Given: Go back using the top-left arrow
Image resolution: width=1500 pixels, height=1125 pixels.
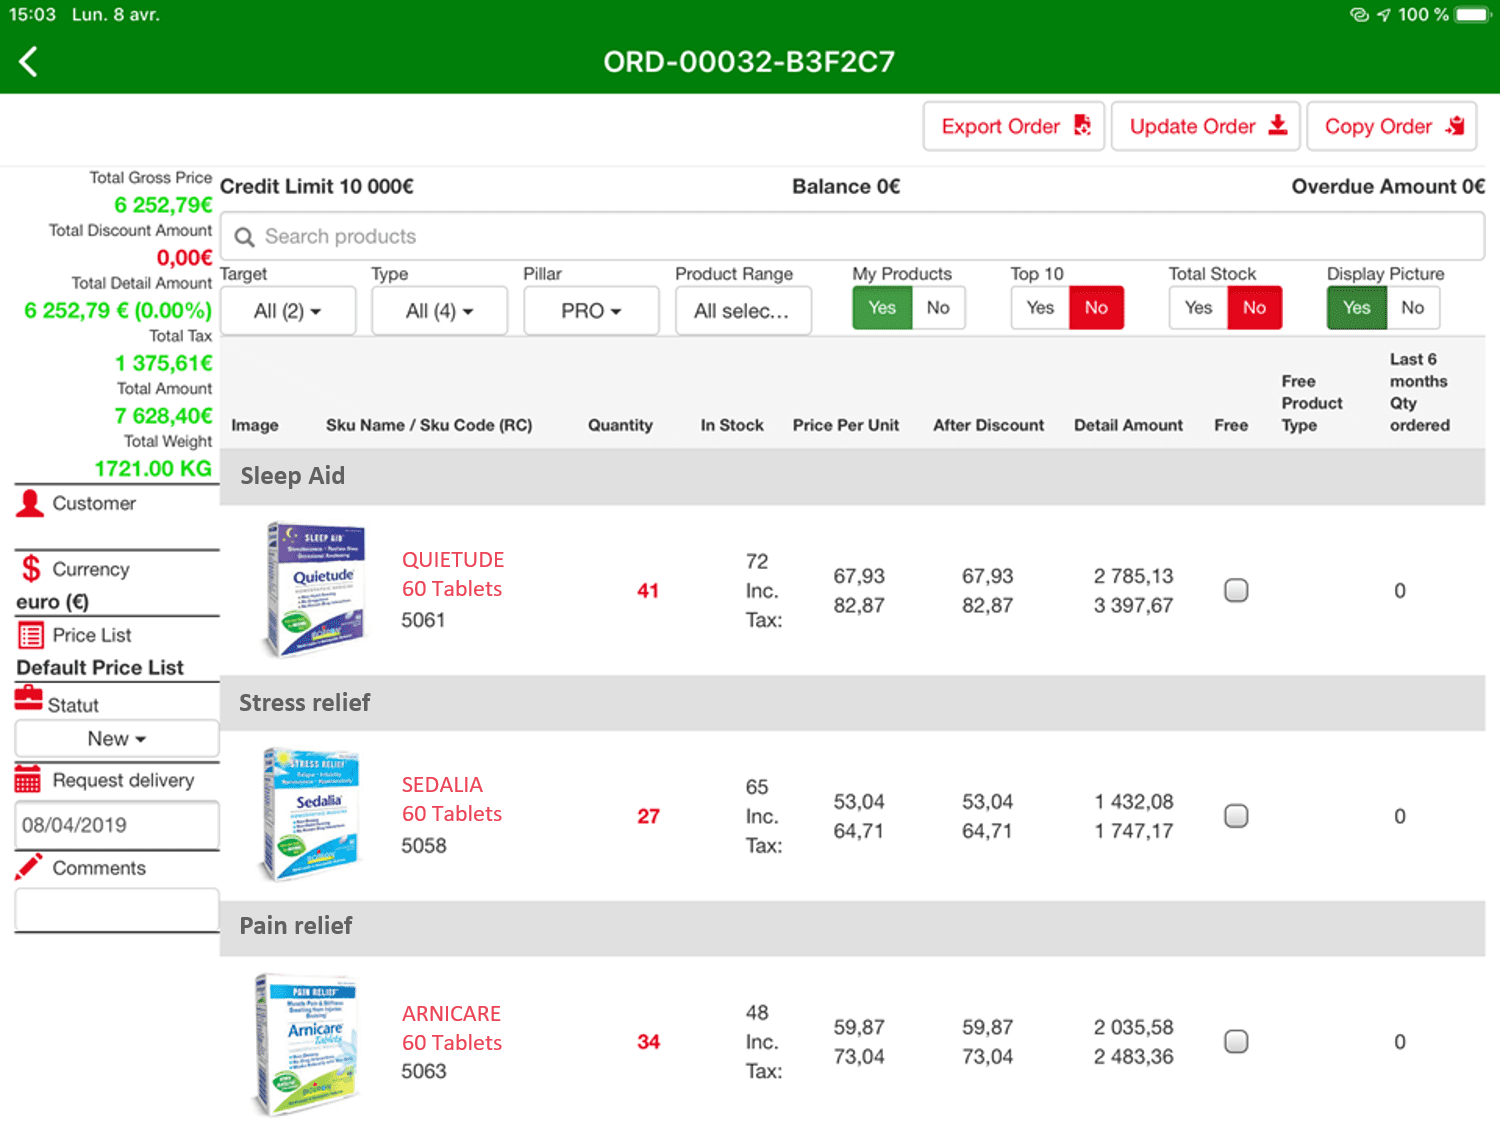Looking at the screenshot, I should [28, 62].
